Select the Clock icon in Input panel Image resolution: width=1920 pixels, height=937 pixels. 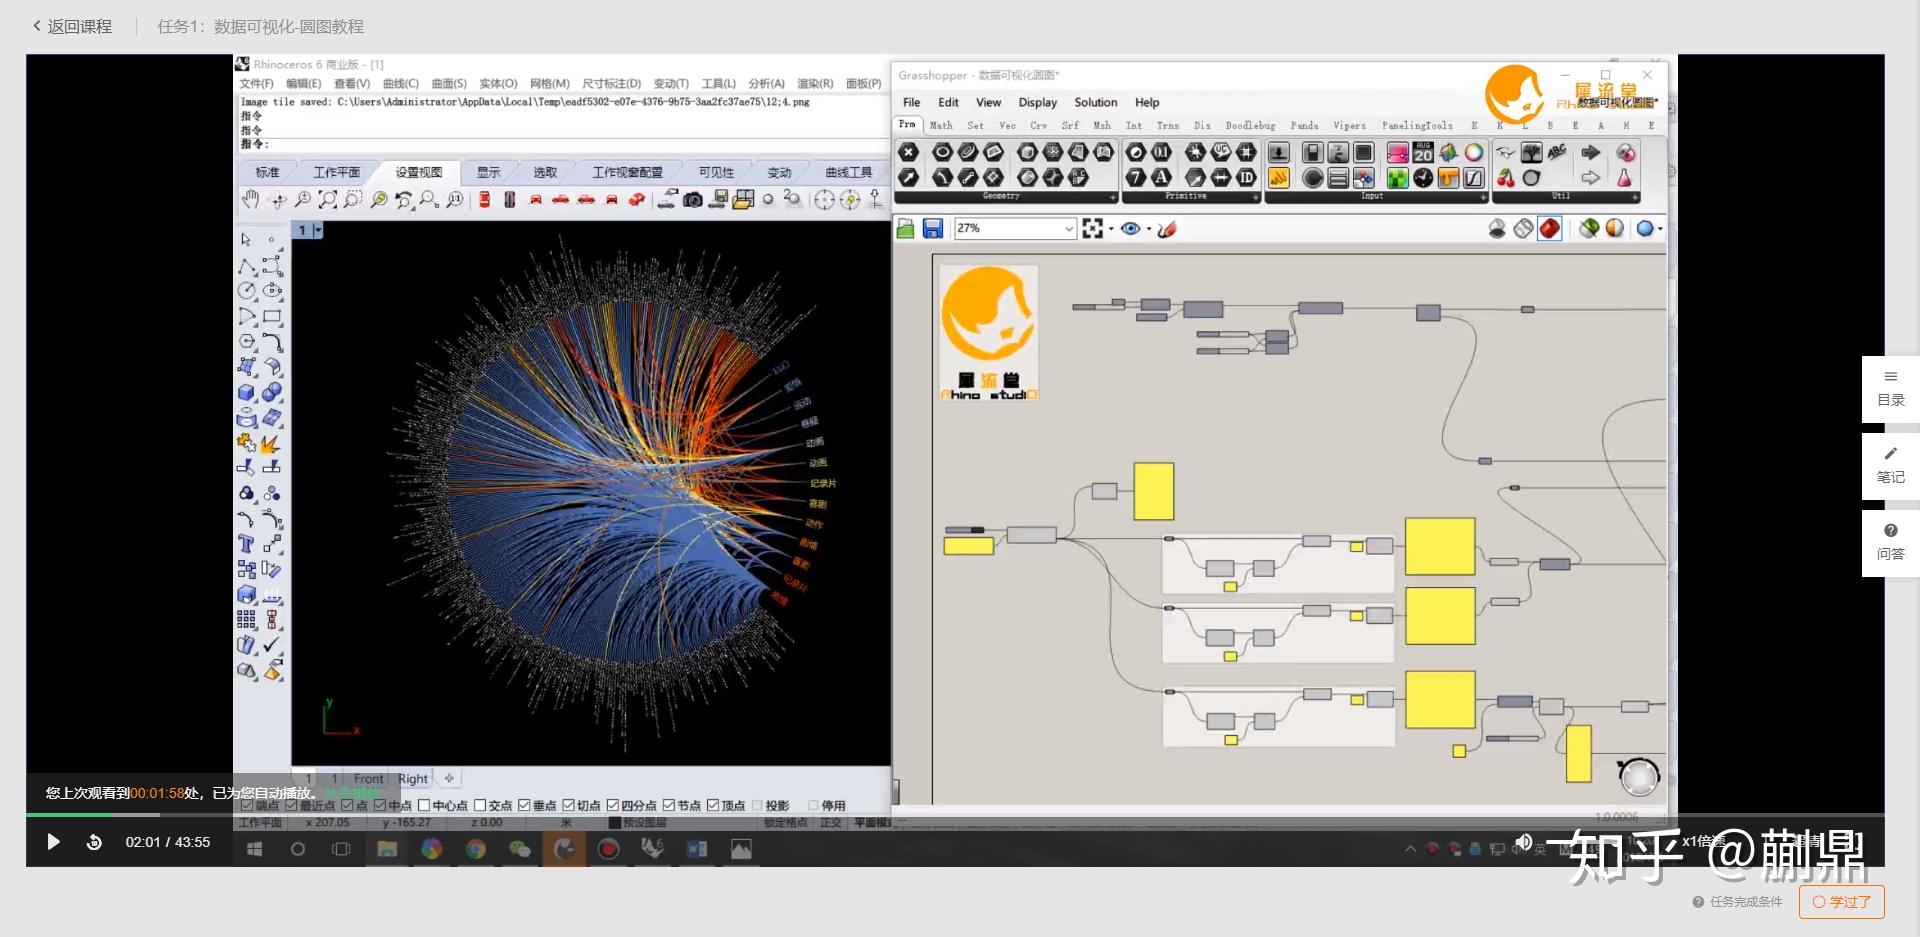pos(1423,178)
